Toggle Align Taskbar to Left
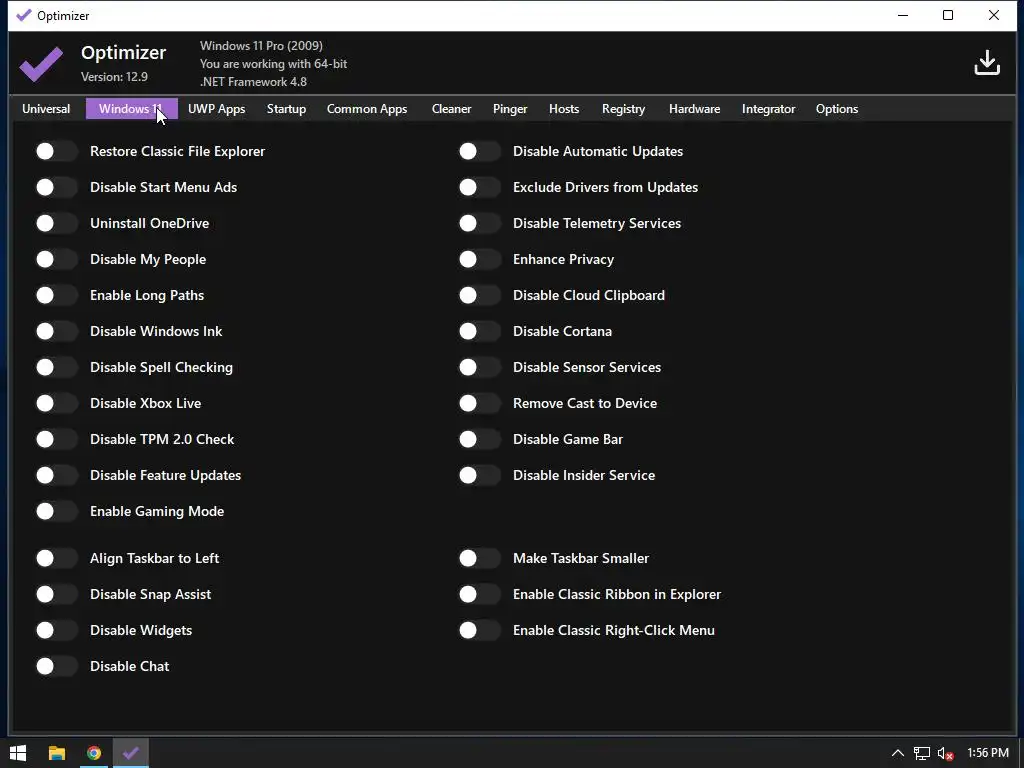Screen dimensions: 1024x768 pyautogui.click(x=56, y=558)
